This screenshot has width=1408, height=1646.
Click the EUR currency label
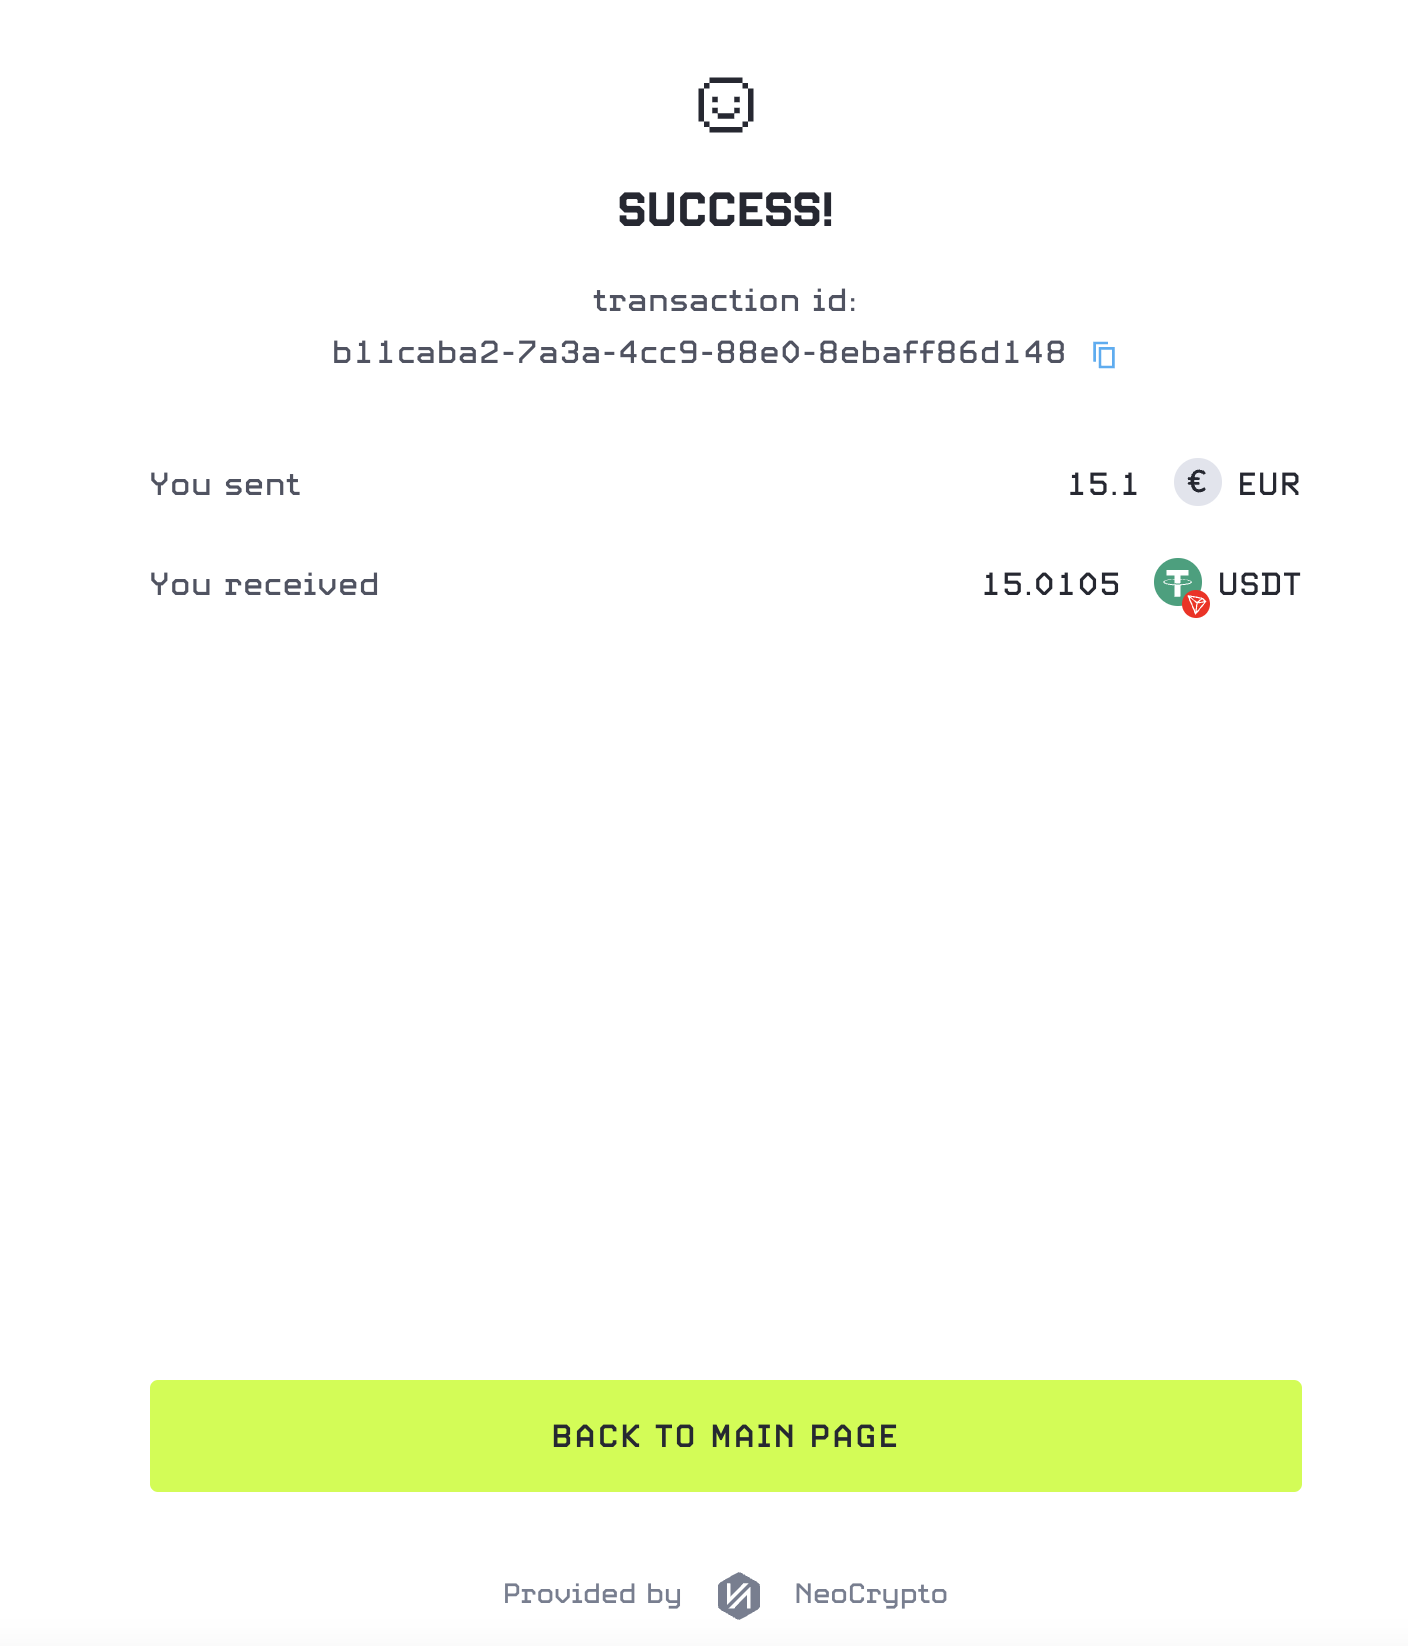click(x=1269, y=485)
